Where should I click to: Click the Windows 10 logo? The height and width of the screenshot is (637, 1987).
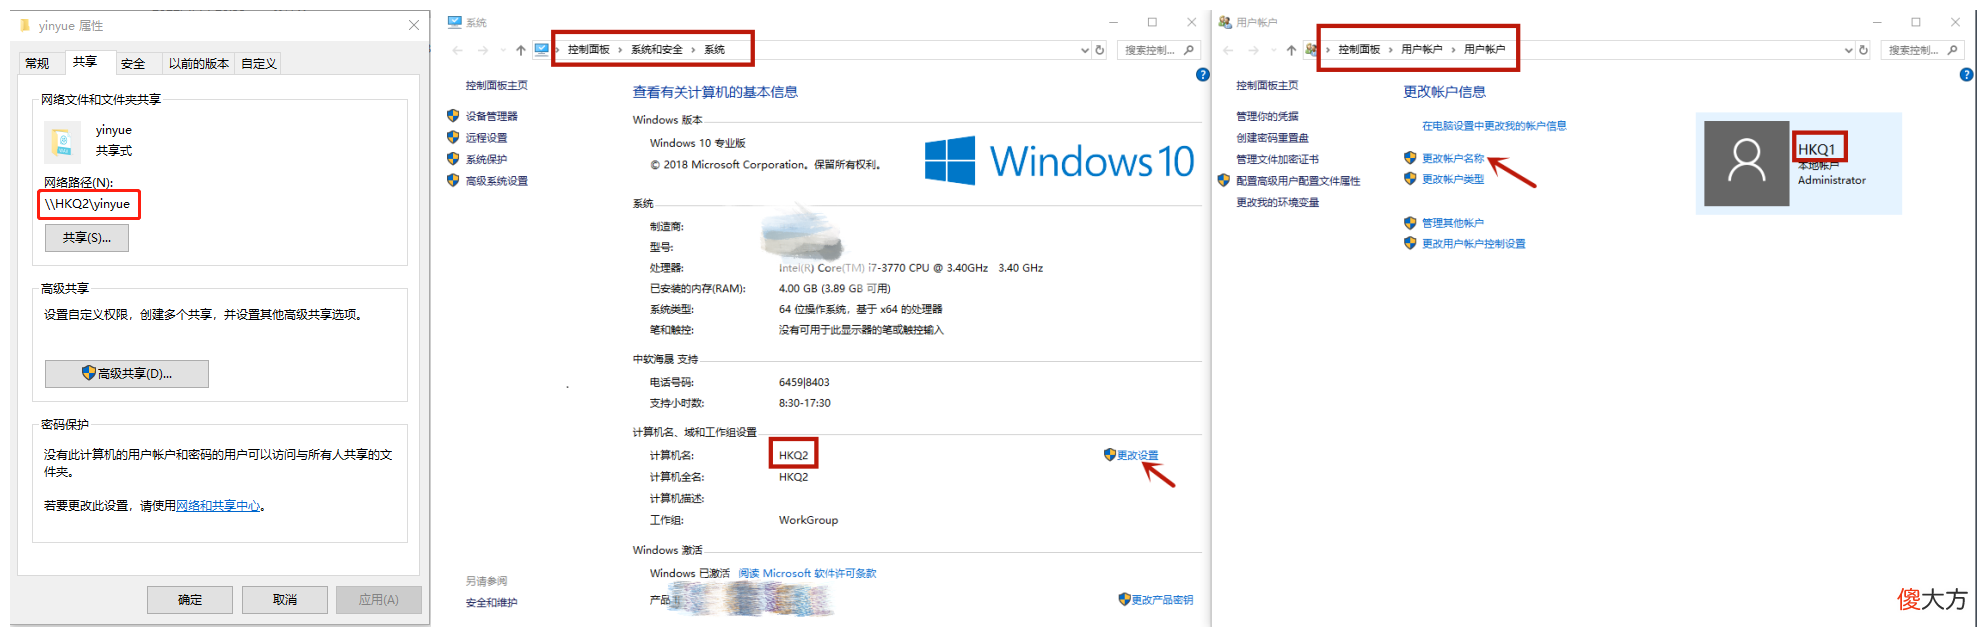pyautogui.click(x=1059, y=161)
